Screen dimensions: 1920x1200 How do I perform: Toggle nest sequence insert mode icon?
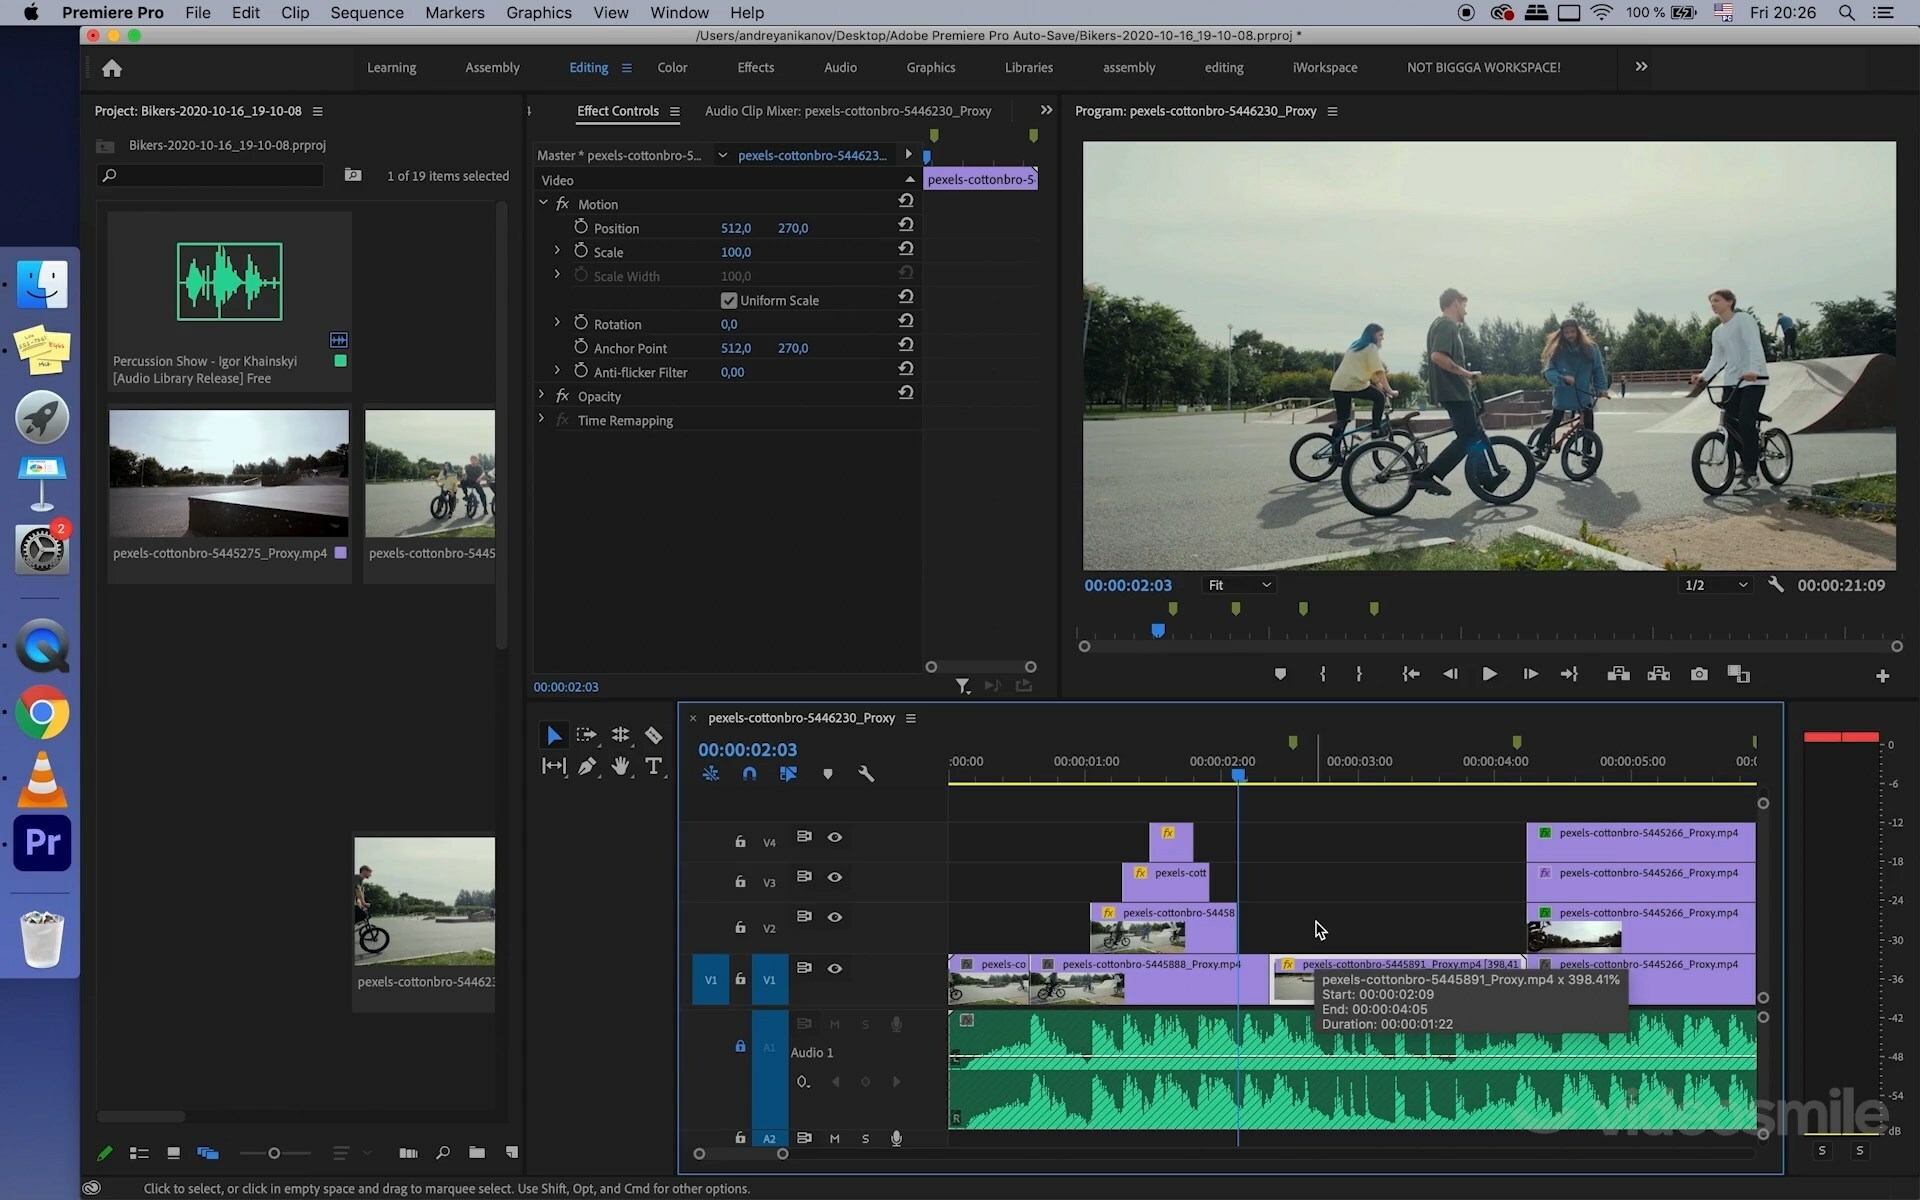tap(711, 774)
